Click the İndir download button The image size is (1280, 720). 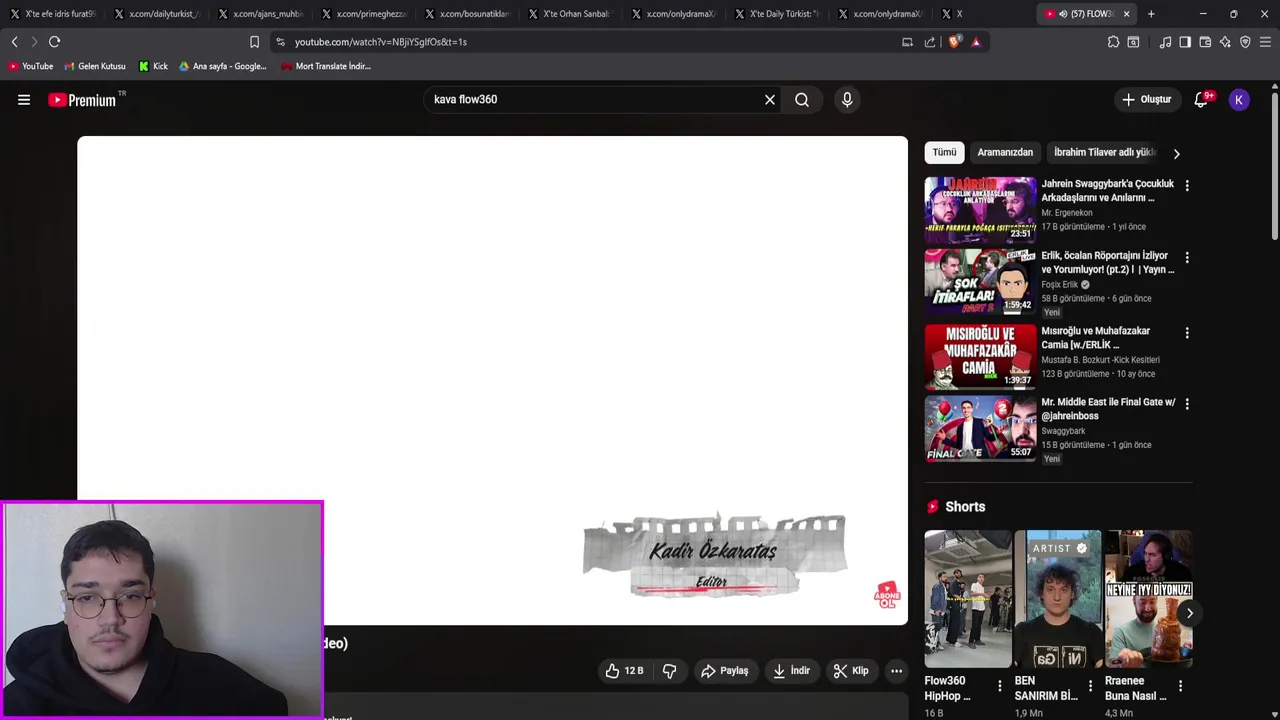791,671
